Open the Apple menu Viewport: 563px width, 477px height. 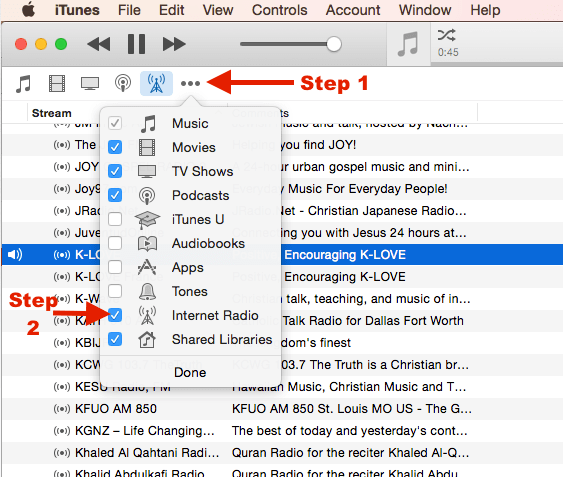click(x=28, y=10)
